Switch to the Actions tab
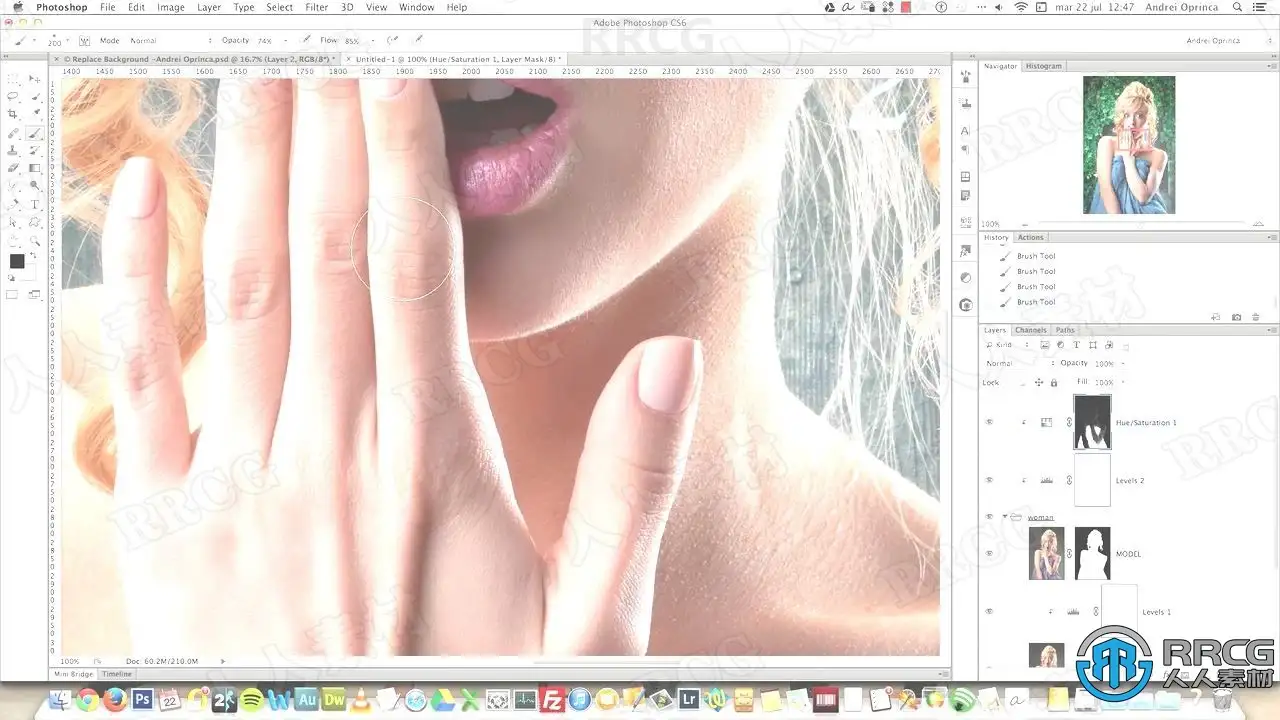This screenshot has width=1280, height=720. pos(1030,237)
